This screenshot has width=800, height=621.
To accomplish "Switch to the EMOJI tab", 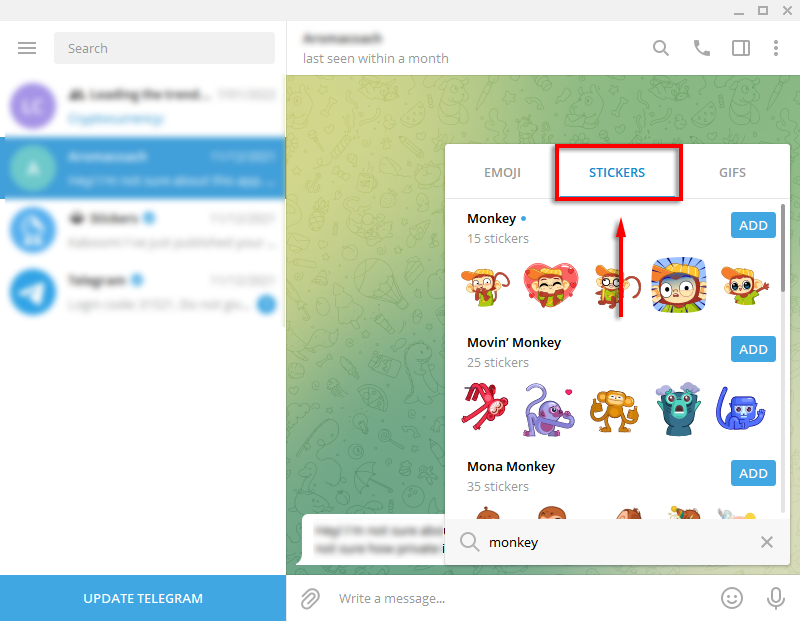I will click(502, 172).
